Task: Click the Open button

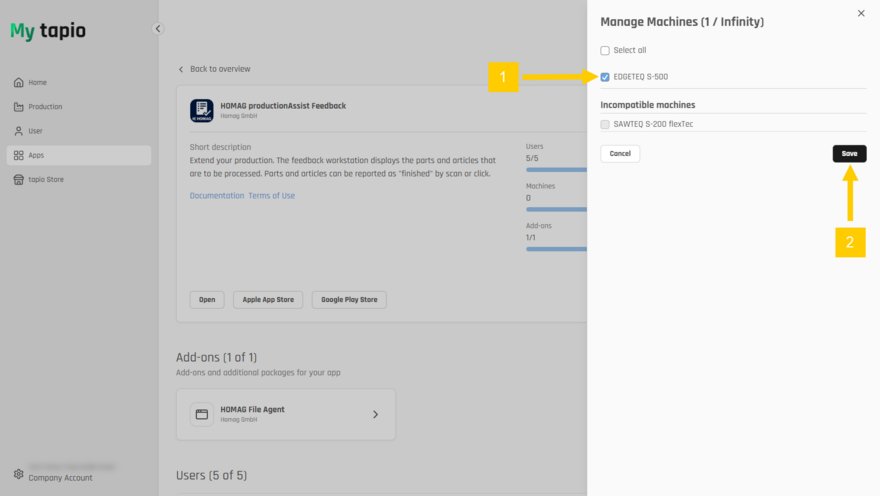Action: 207,300
